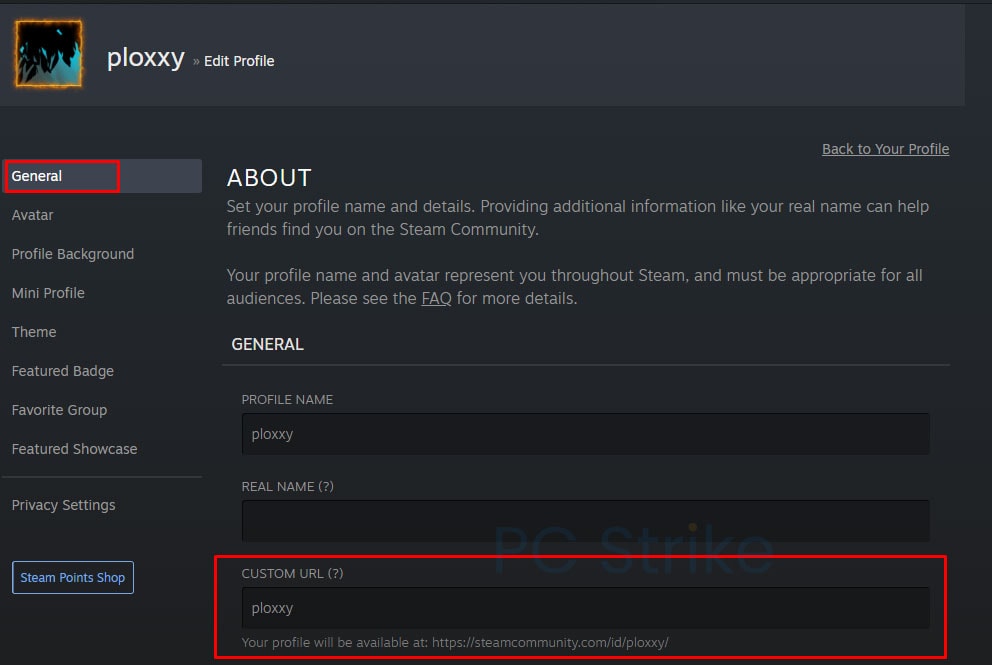Go back via Back to Your Profile link
This screenshot has height=665, width=992.
click(885, 149)
